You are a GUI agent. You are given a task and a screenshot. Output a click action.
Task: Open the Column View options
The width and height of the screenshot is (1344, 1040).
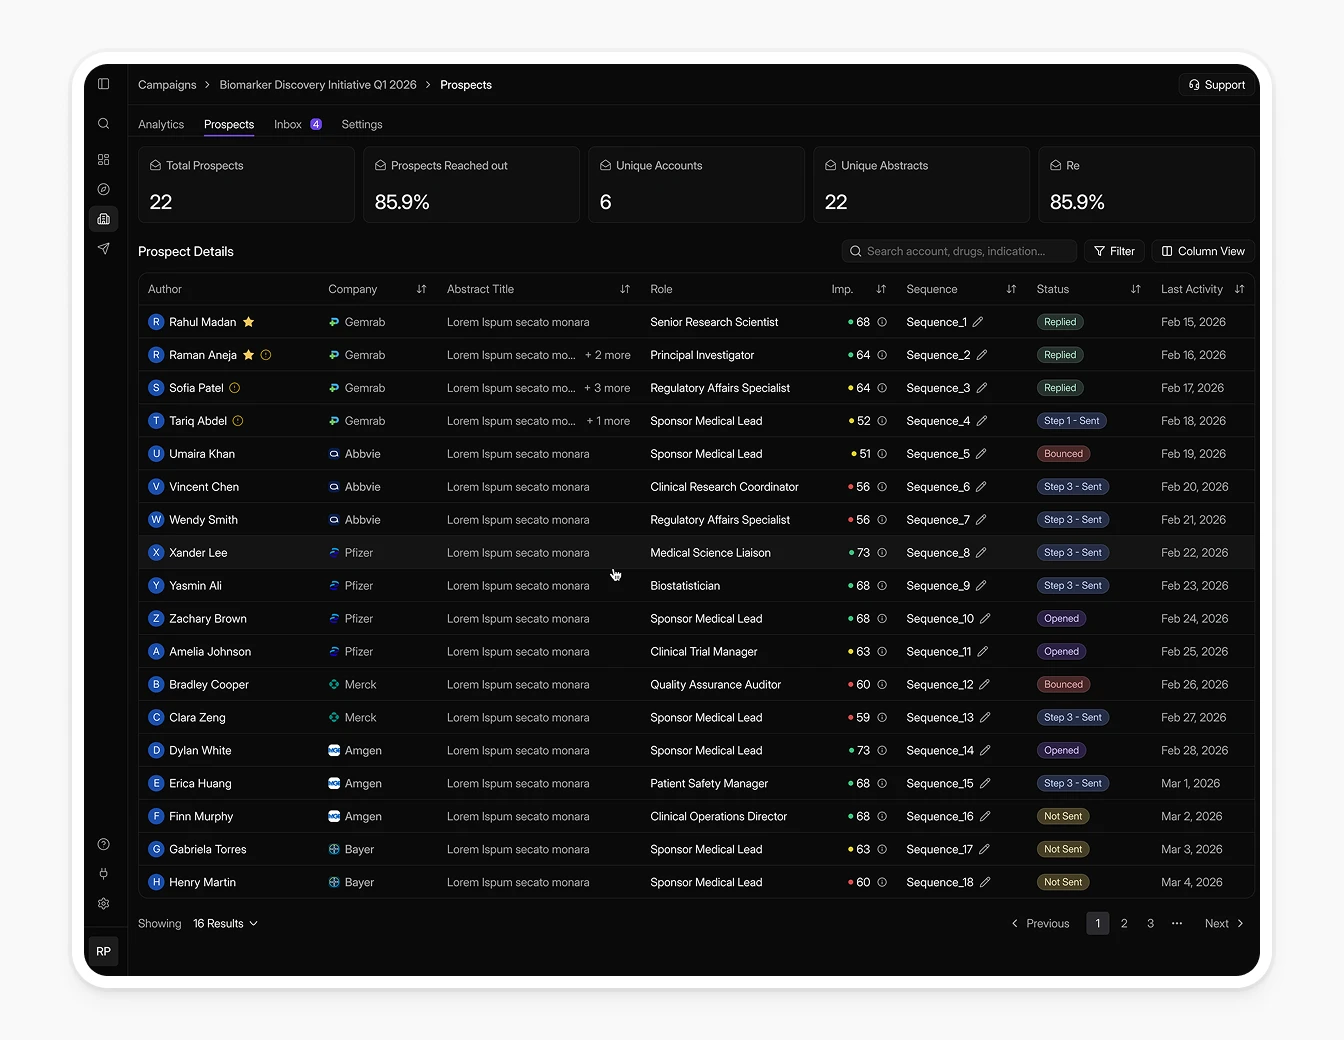click(x=1203, y=251)
